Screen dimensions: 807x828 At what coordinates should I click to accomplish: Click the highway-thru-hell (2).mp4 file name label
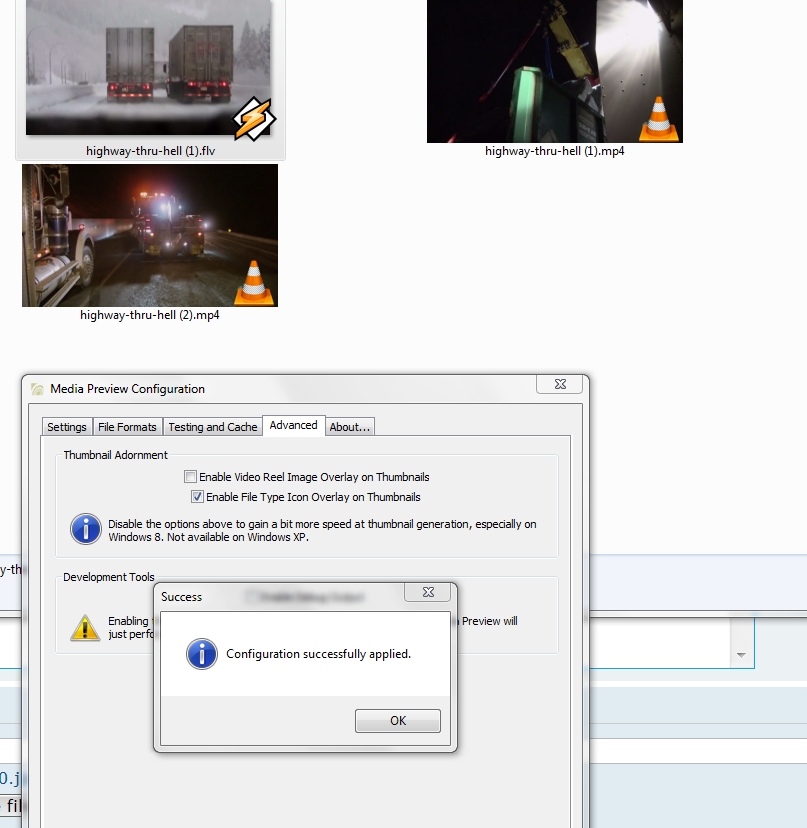click(150, 315)
